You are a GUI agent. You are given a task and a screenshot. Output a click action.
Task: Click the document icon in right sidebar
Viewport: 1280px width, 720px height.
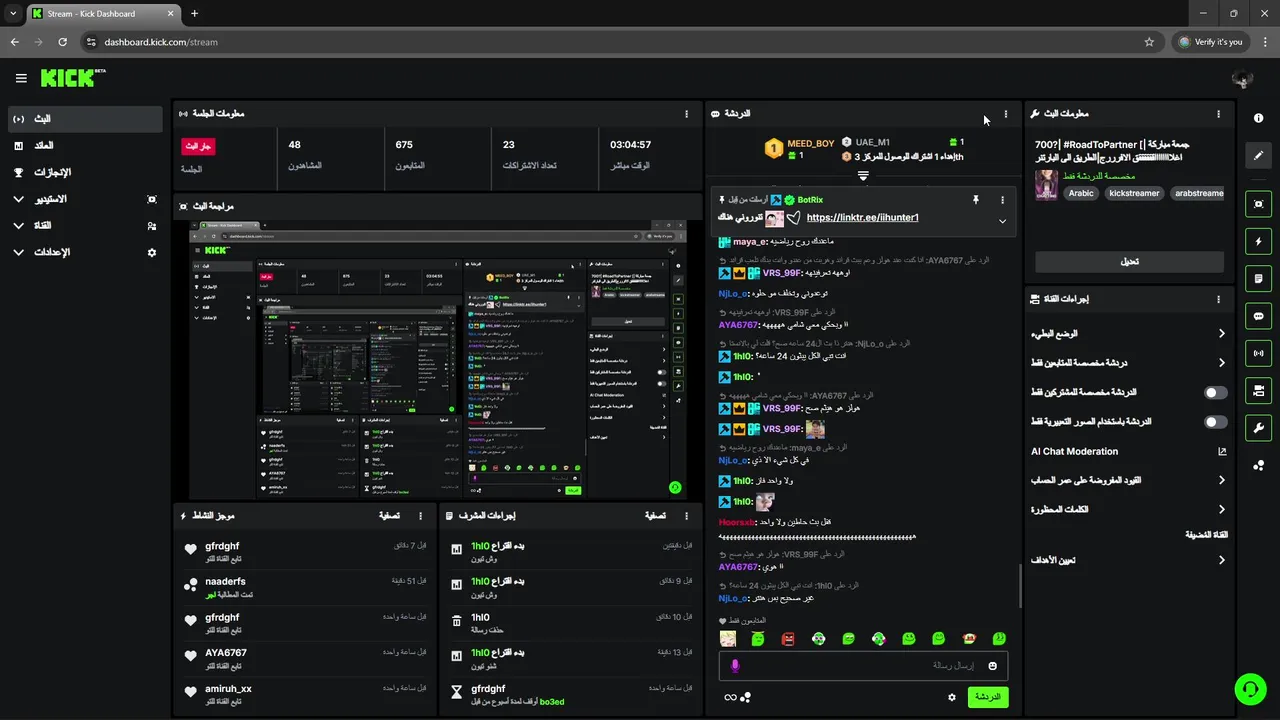[x=1258, y=278]
